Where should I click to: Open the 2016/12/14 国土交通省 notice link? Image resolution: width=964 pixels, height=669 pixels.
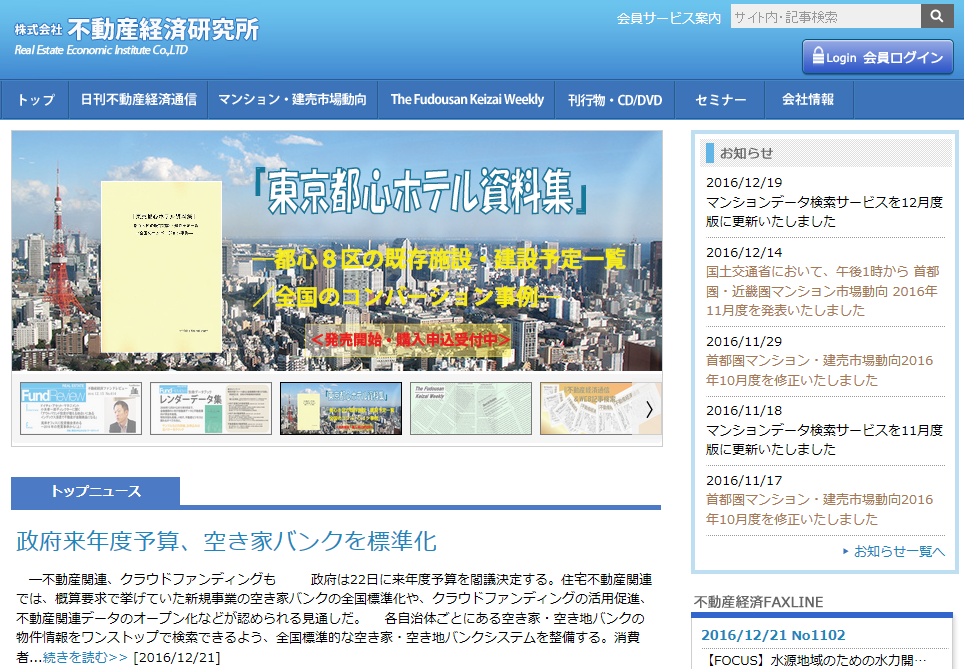(x=821, y=290)
